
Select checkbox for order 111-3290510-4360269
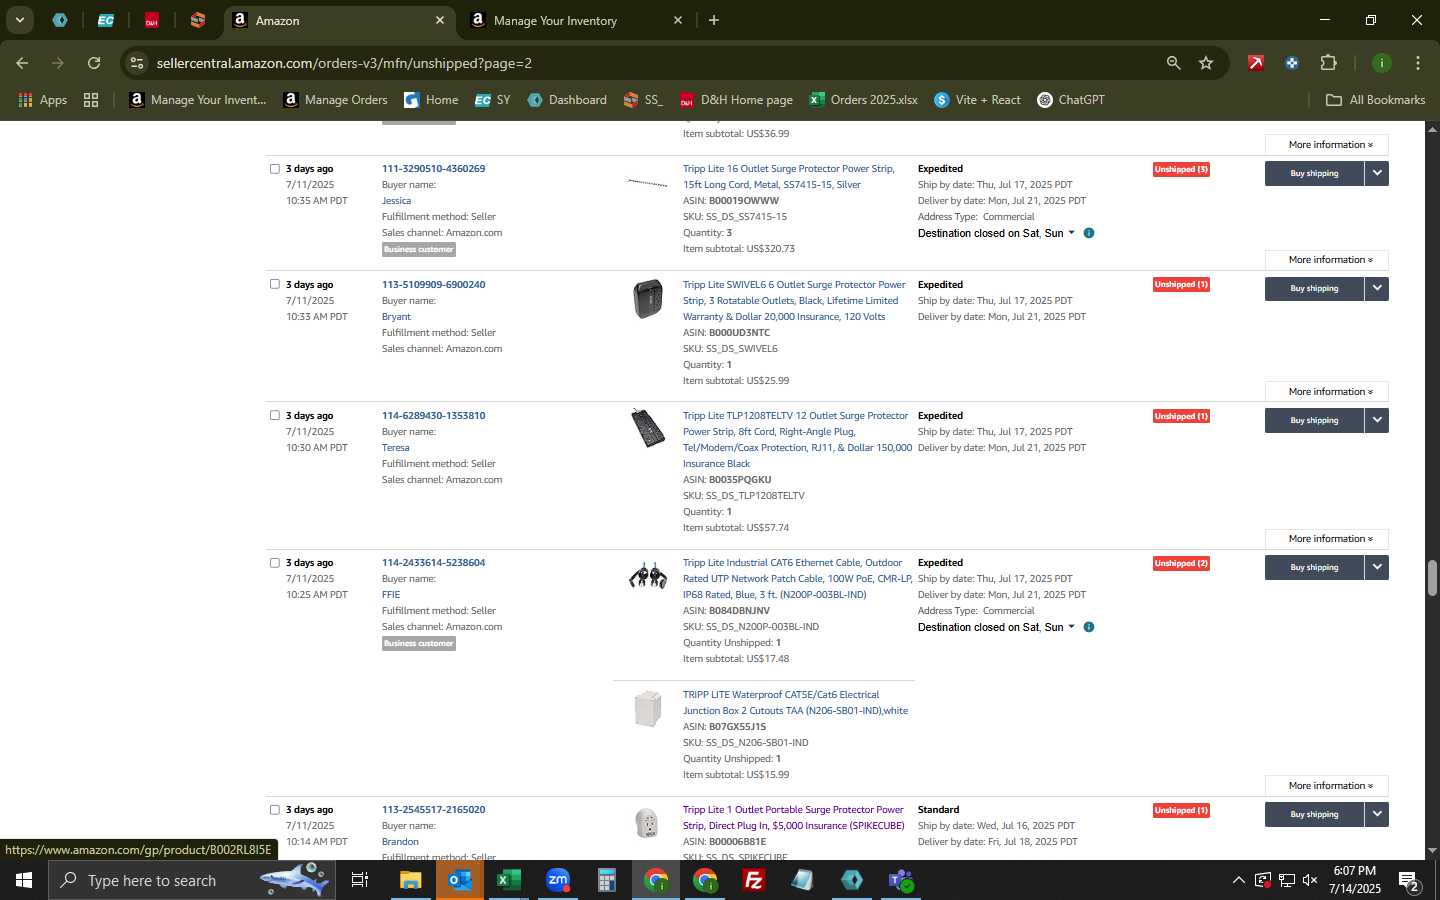tap(275, 169)
